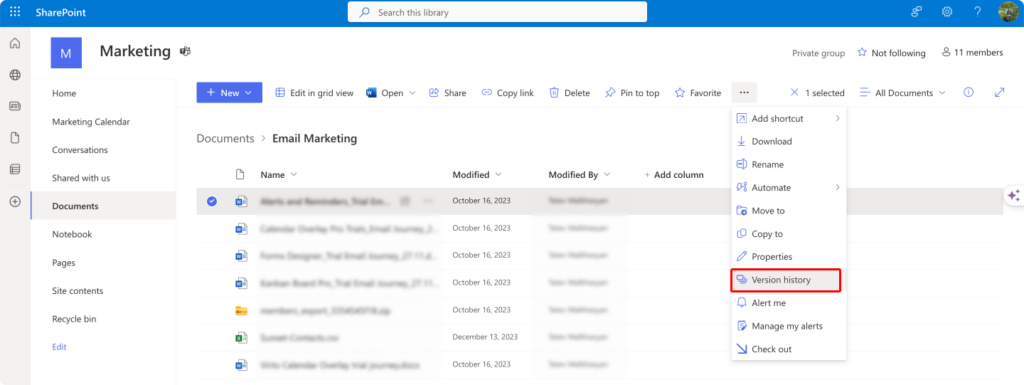Image resolution: width=1024 pixels, height=385 pixels.
Task: Select Version history in context menu
Action: 786,280
